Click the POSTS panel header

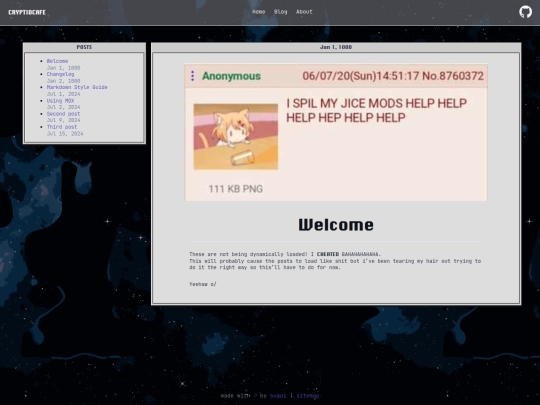[84, 47]
